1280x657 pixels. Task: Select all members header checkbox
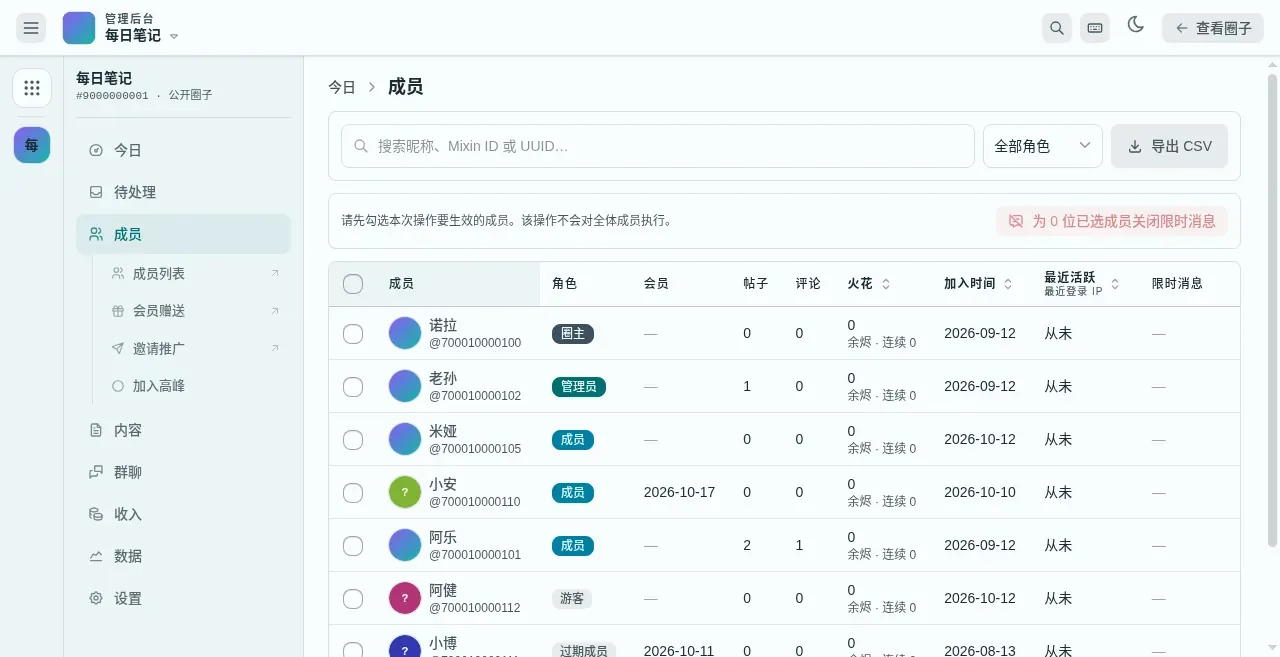coord(353,284)
